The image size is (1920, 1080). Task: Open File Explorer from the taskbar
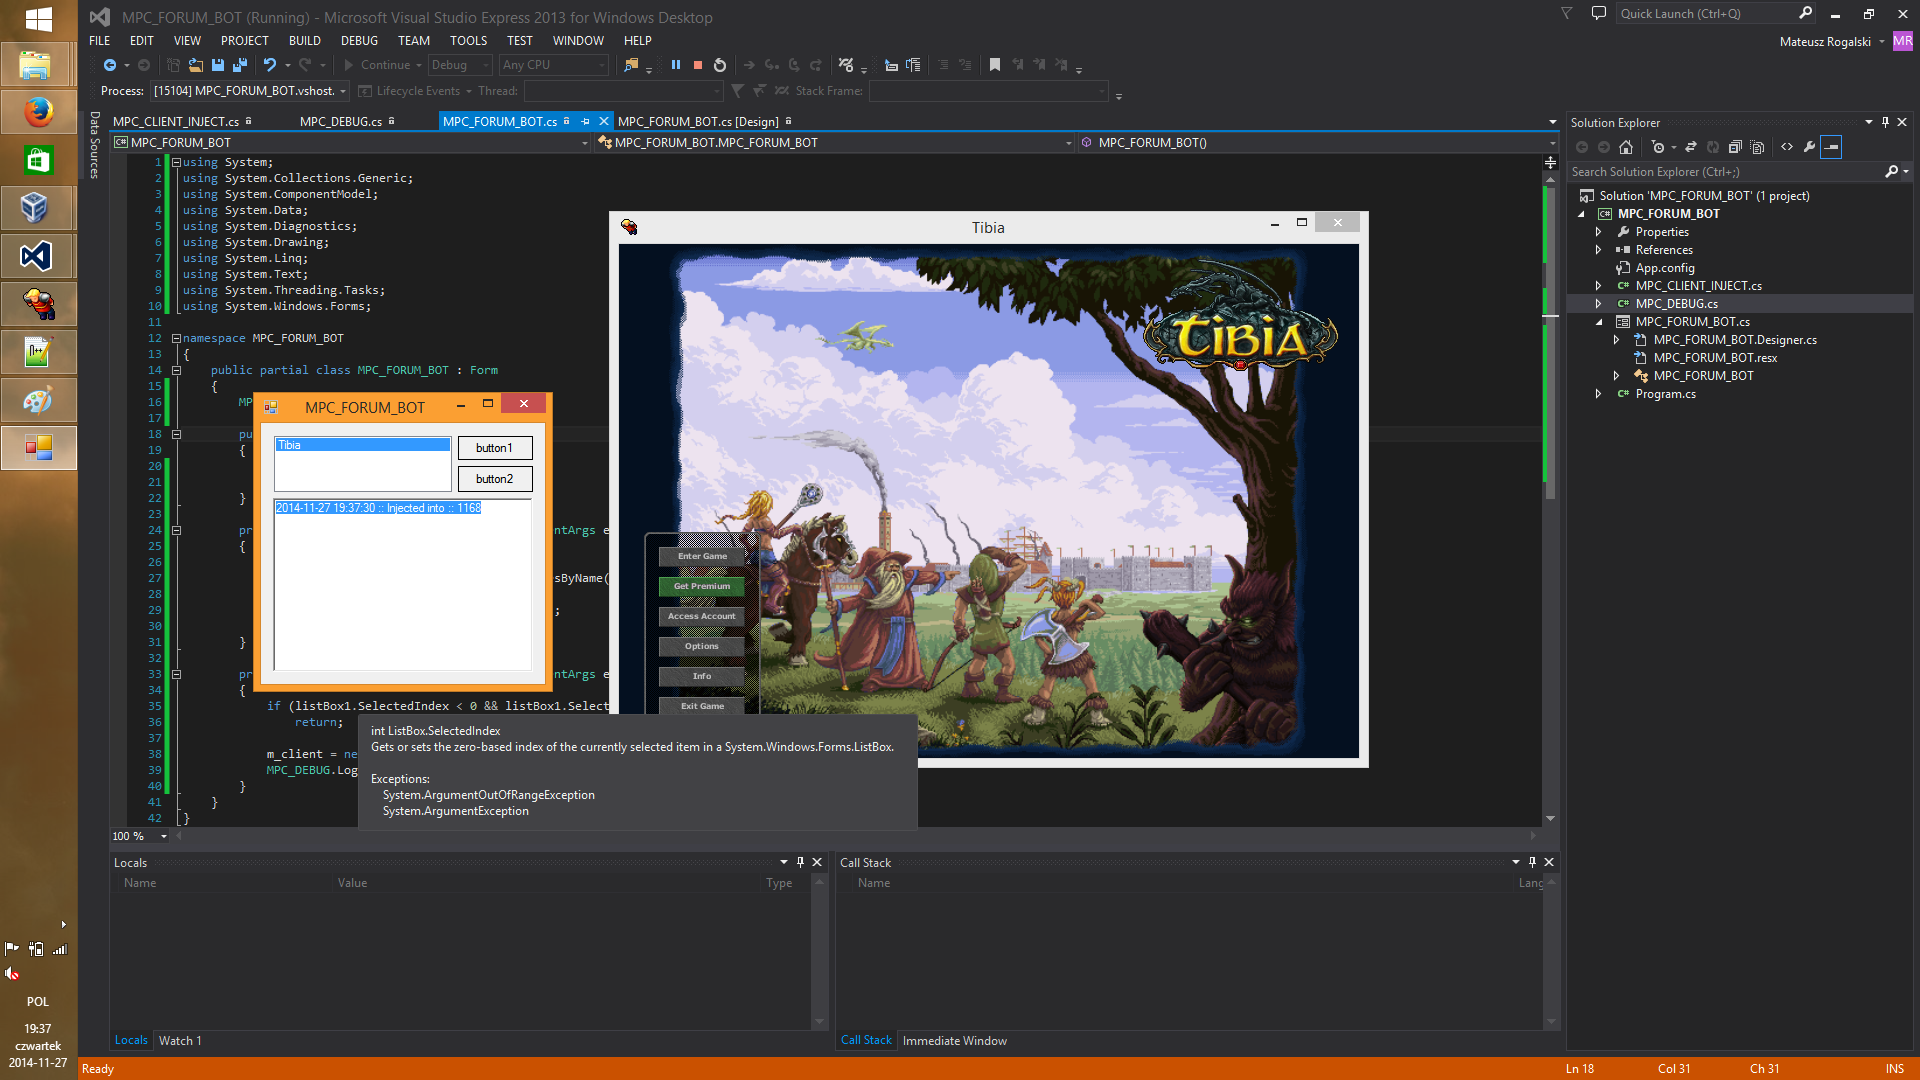point(38,64)
